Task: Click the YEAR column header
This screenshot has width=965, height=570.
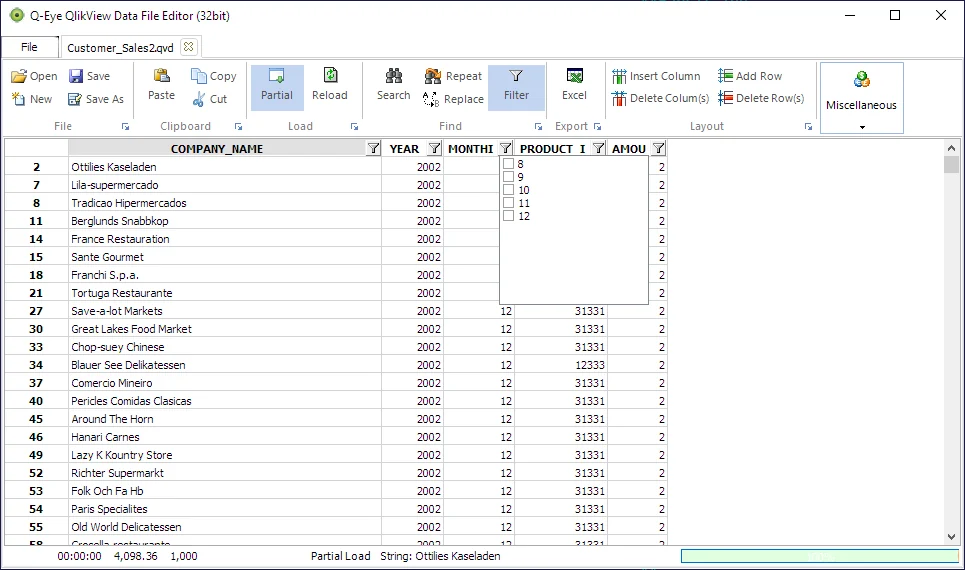Action: pyautogui.click(x=404, y=148)
